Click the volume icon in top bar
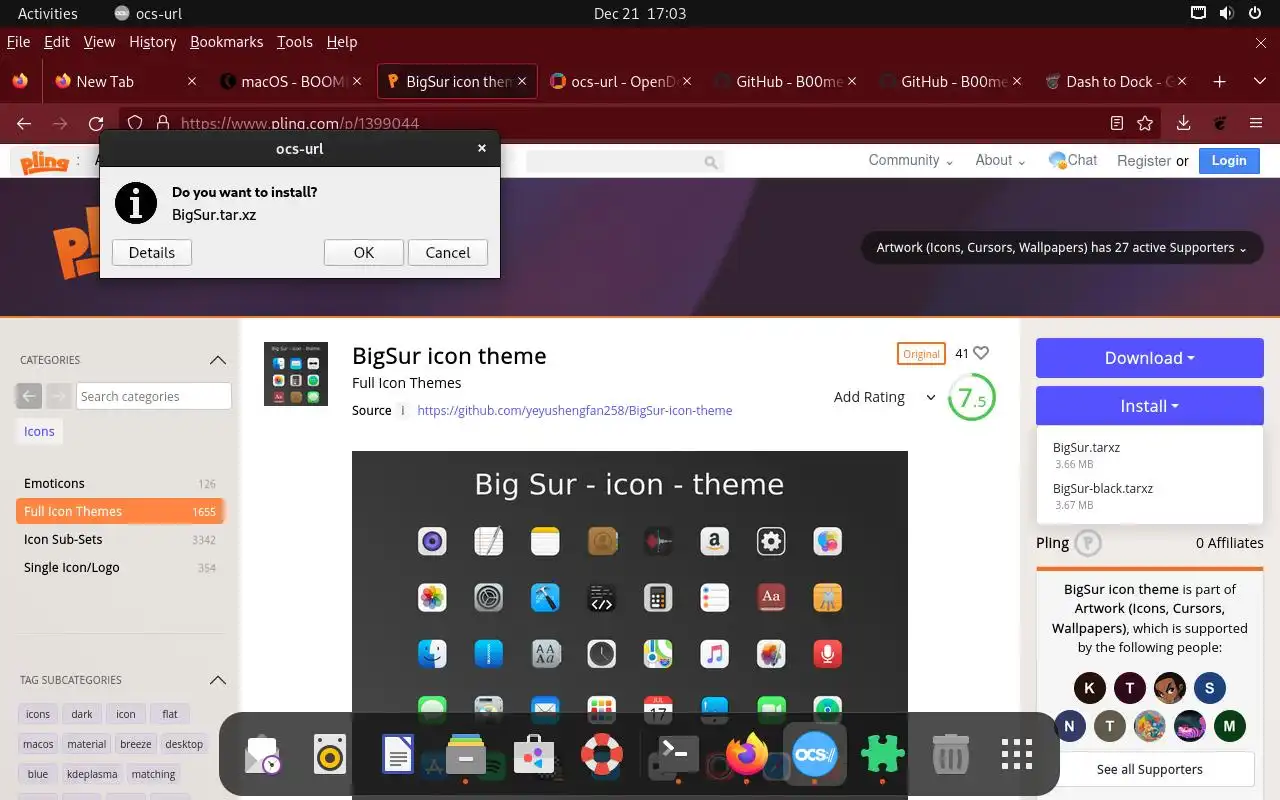Screen dimensions: 1280x800 [1228, 14]
